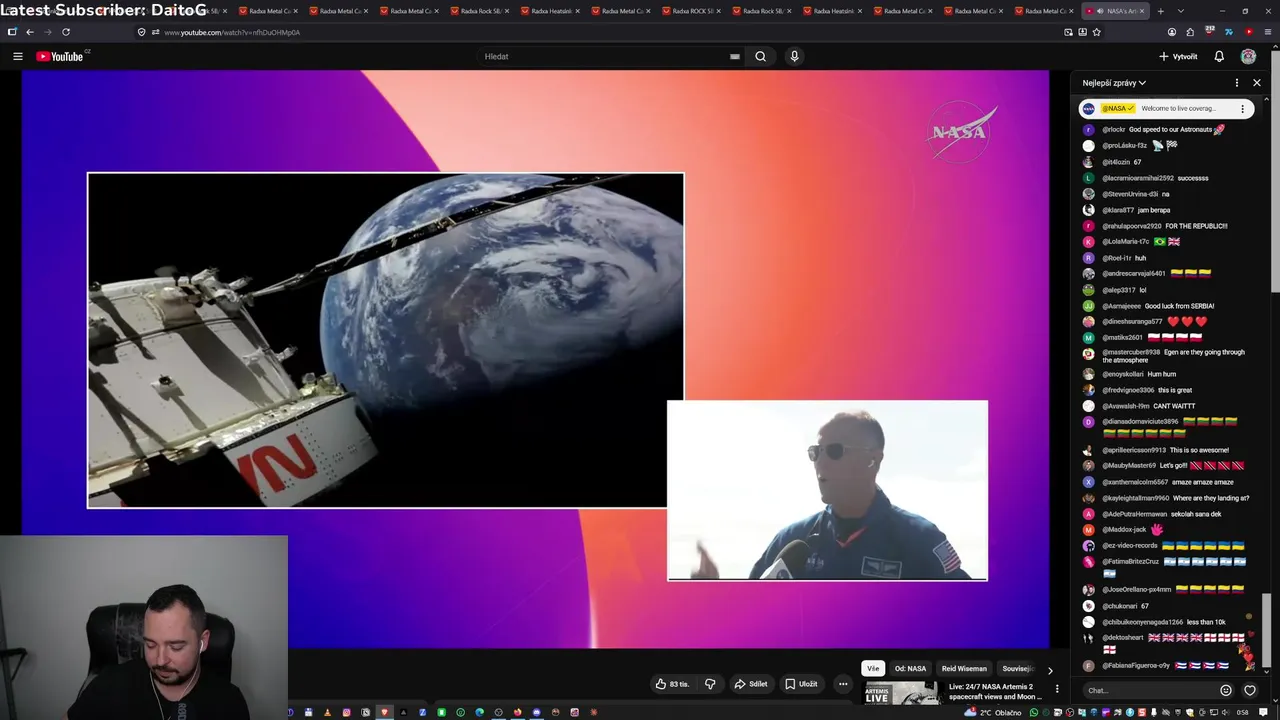The width and height of the screenshot is (1280, 720).
Task: Select the Reid Wiseman filter chip
Action: [964, 668]
